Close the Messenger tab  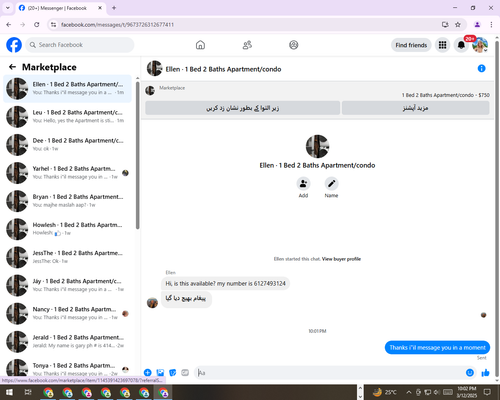tap(100, 8)
